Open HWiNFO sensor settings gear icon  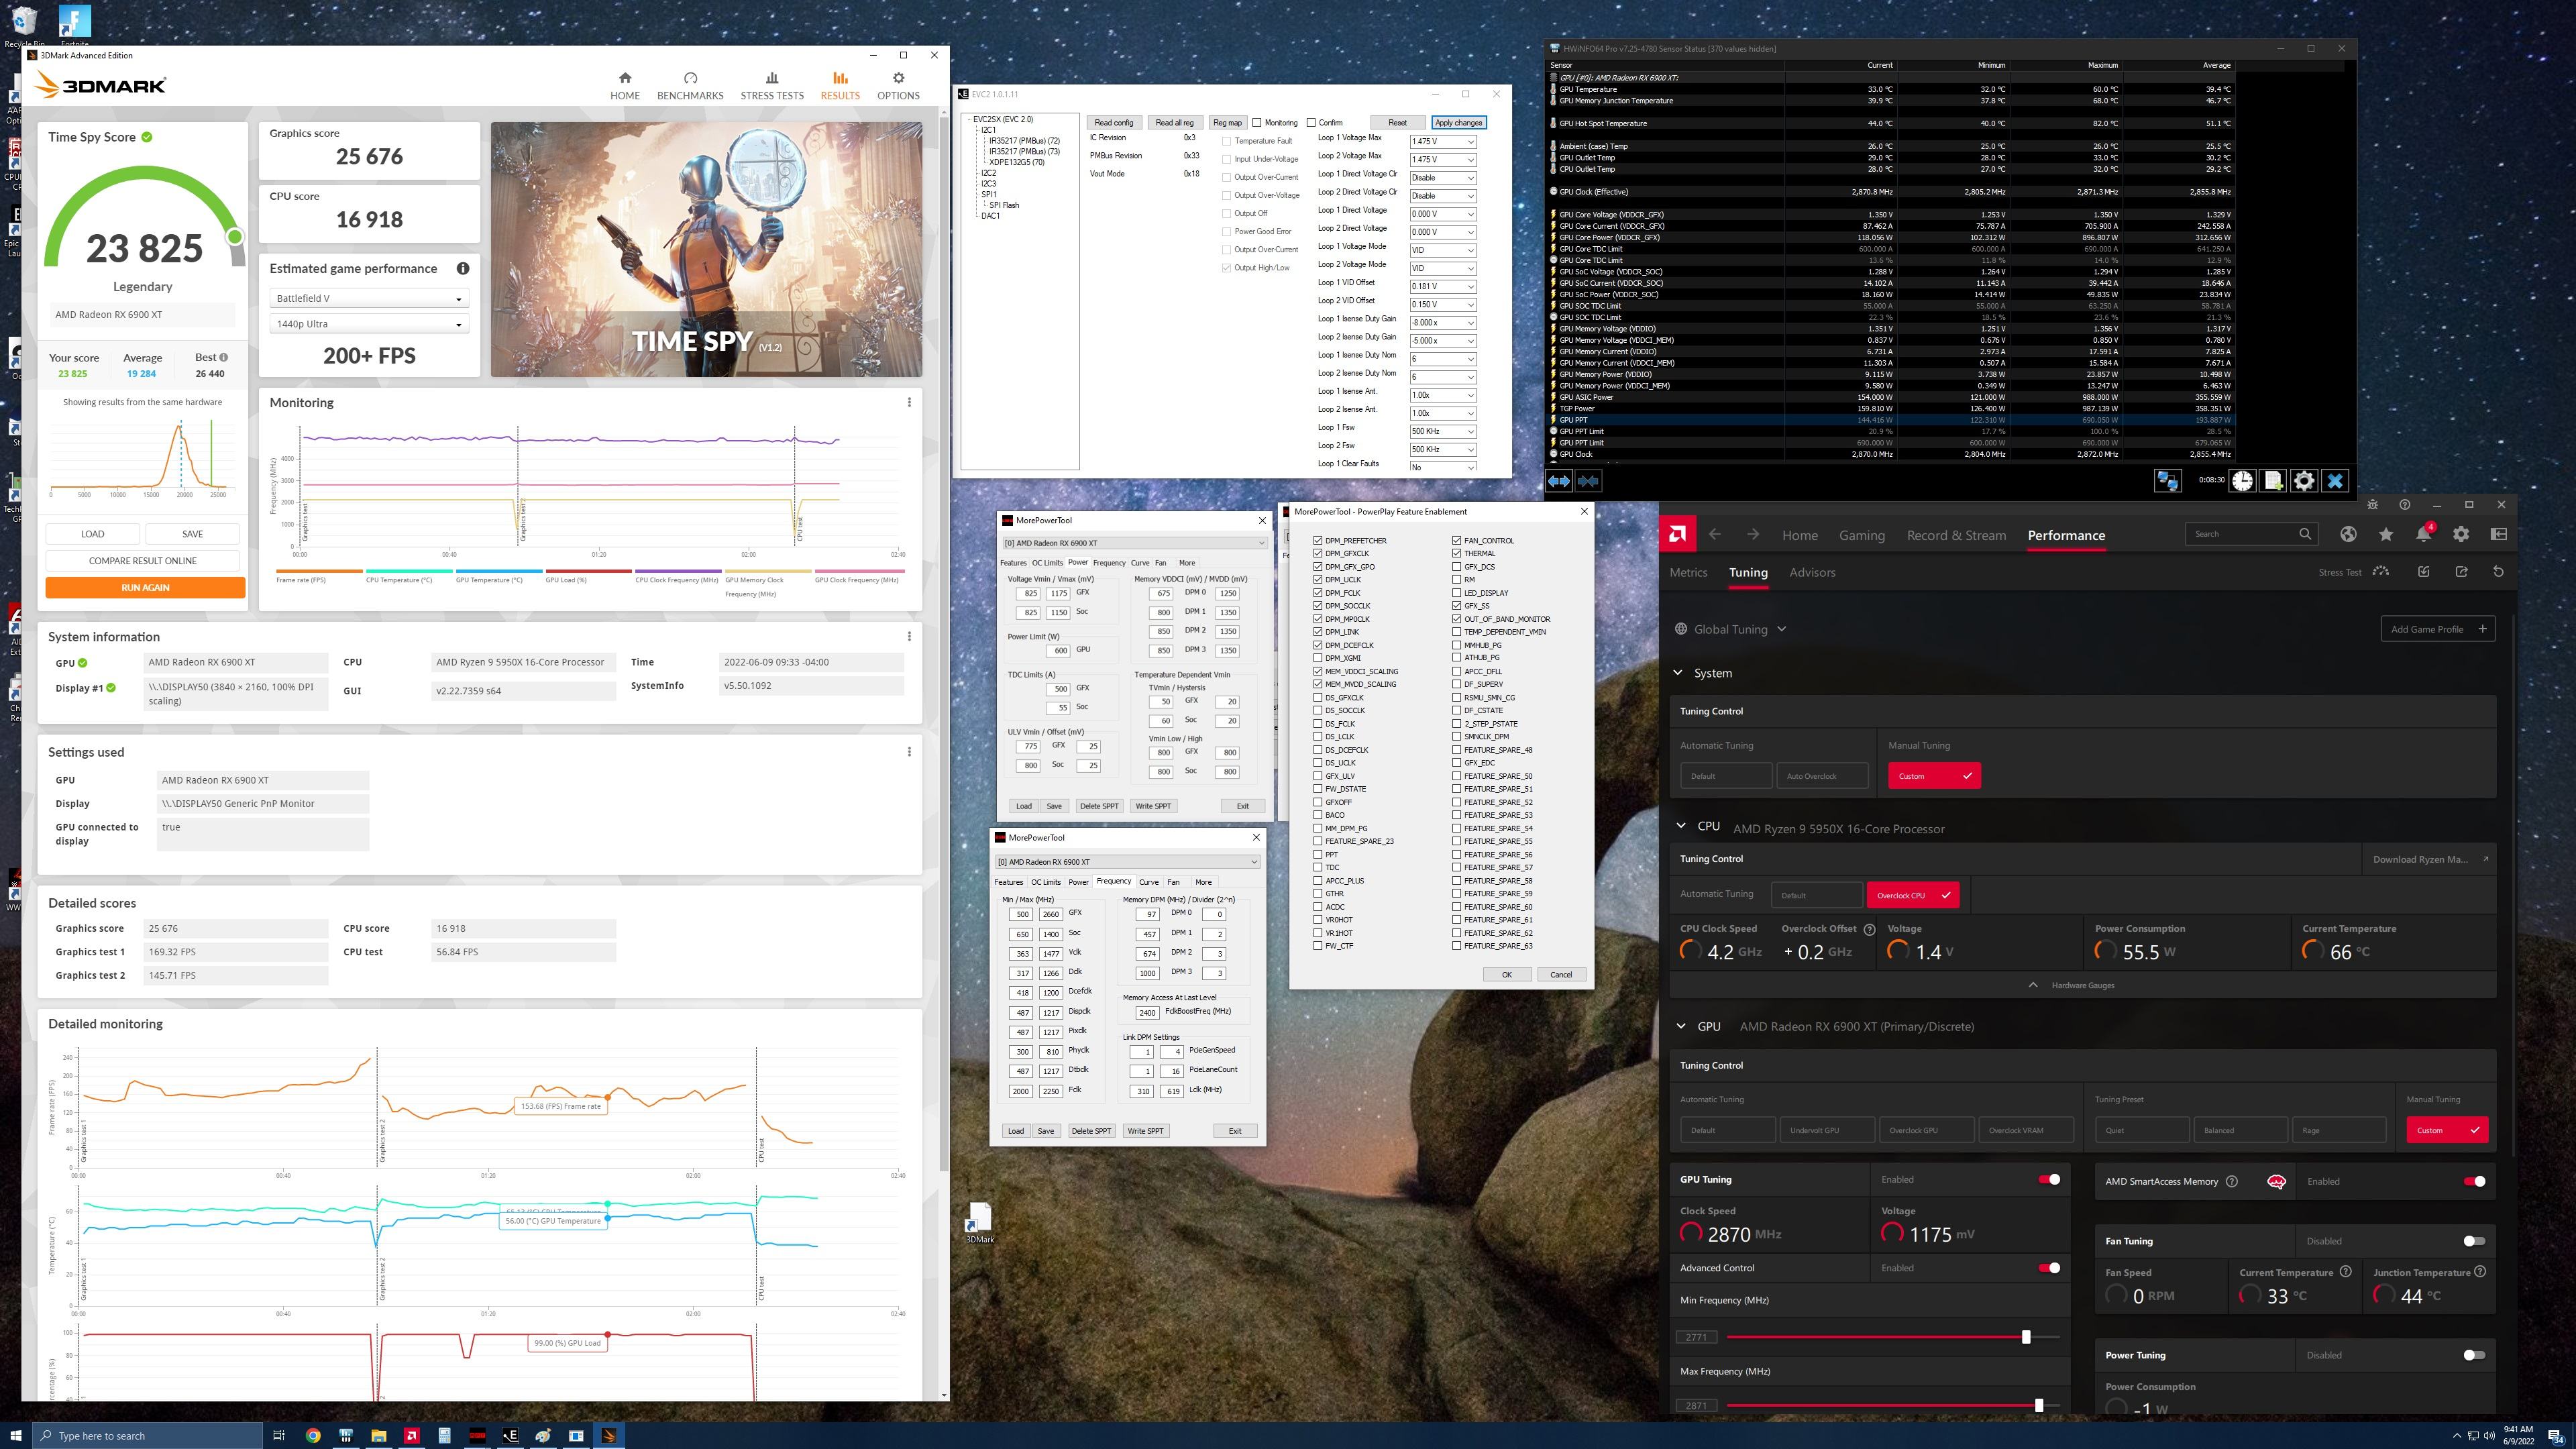click(2304, 481)
